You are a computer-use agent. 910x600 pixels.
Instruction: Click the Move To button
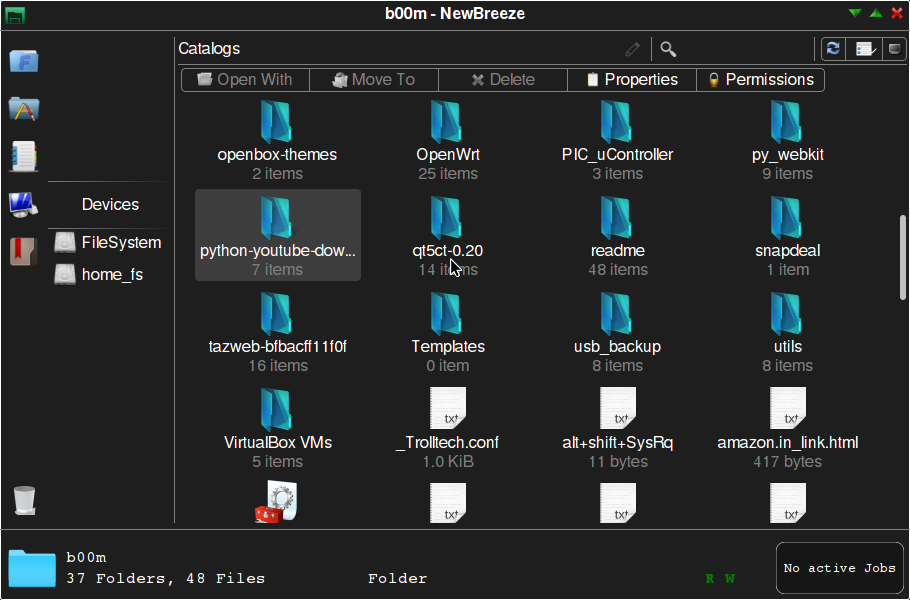coord(374,79)
